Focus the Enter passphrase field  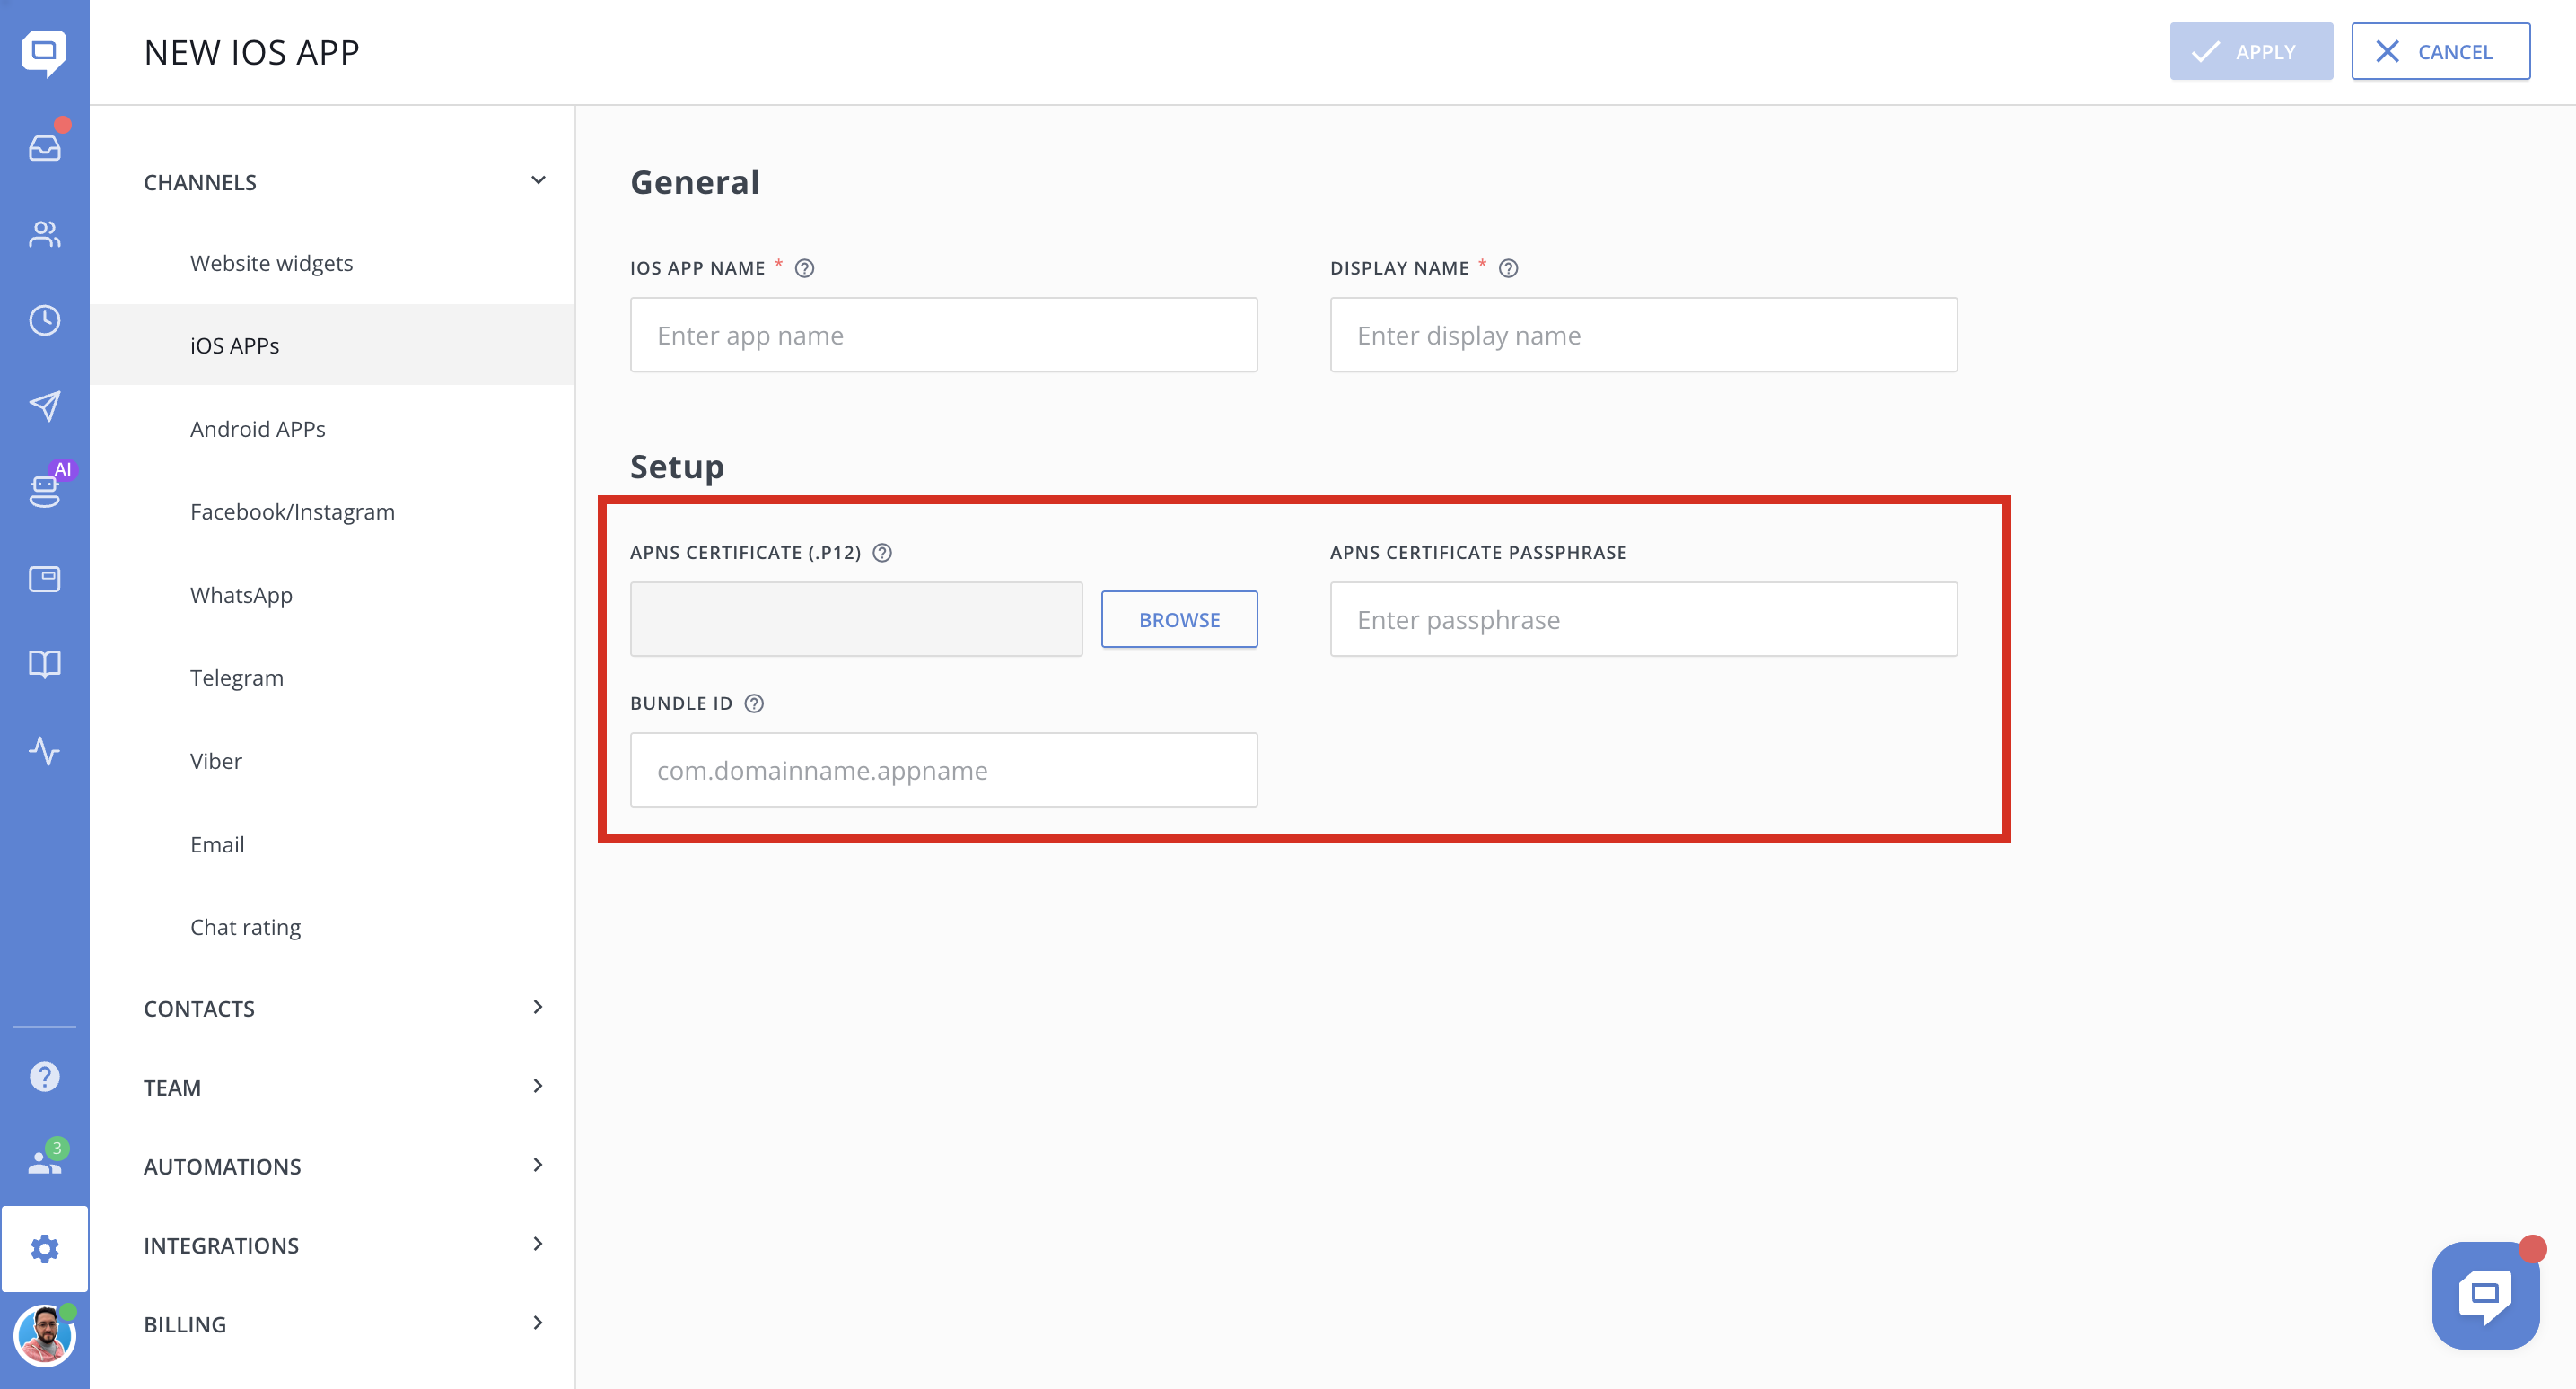[x=1643, y=619]
